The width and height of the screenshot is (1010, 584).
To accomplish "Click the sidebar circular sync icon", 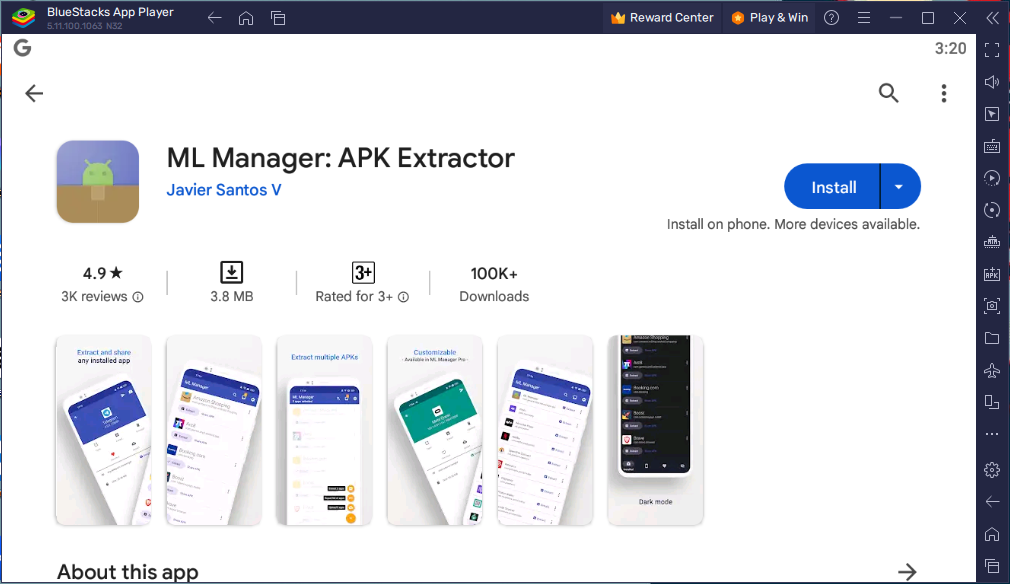I will point(992,210).
